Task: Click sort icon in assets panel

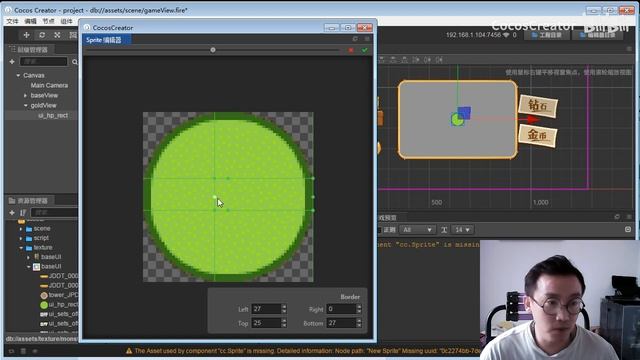Action: click(23, 213)
